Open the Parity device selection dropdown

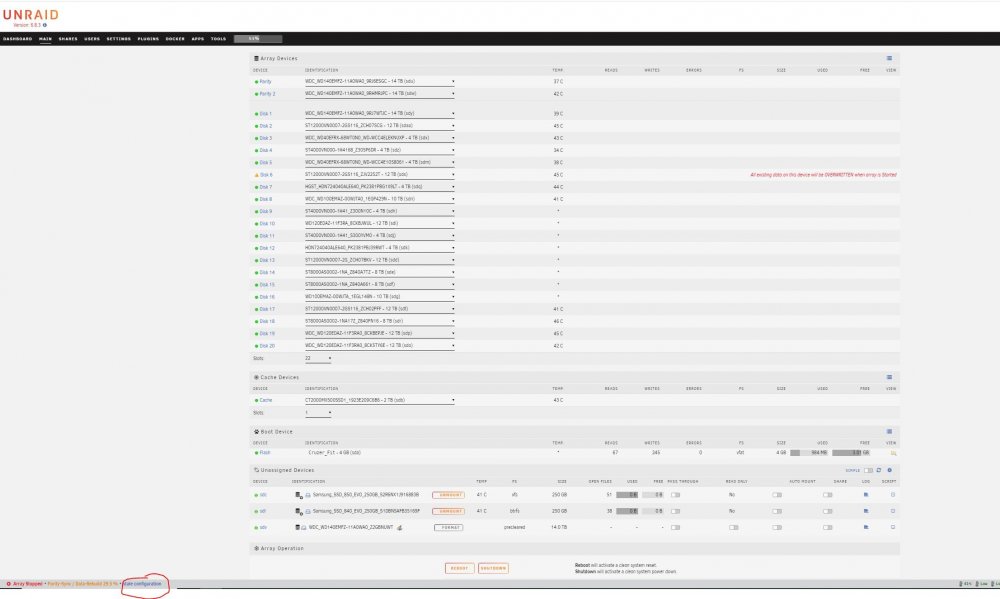[379, 82]
